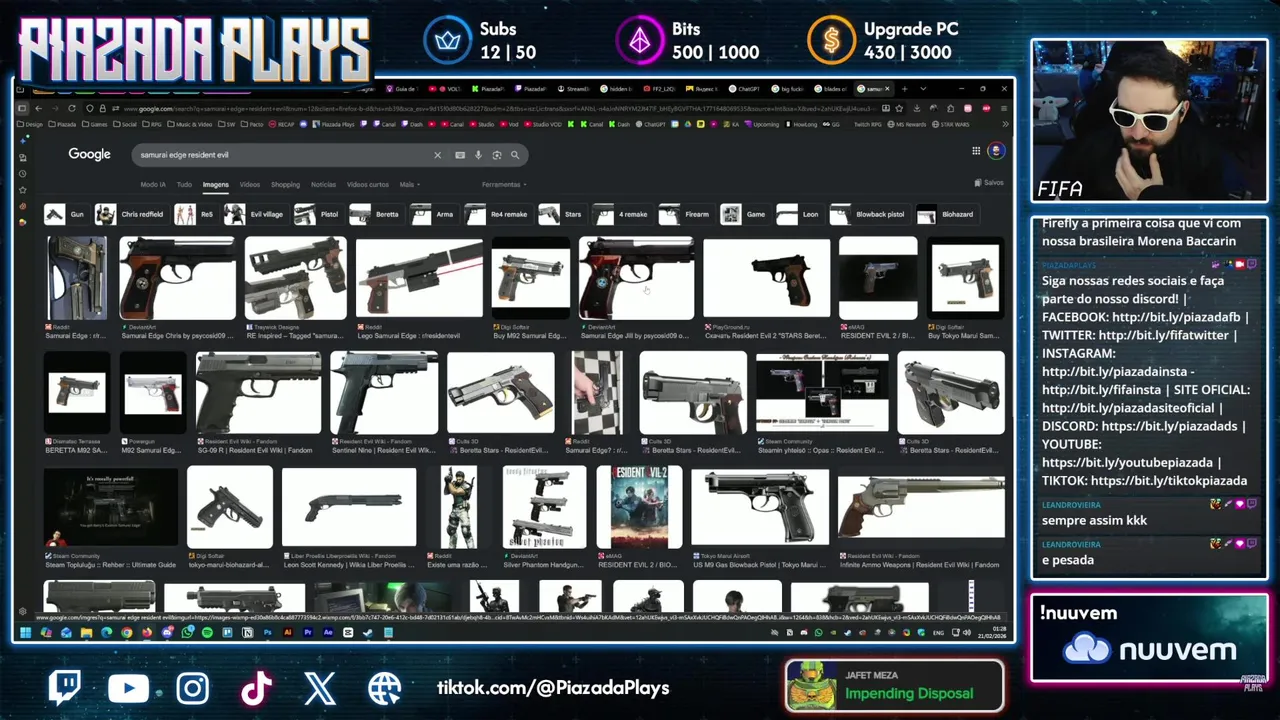This screenshot has width=1280, height=720.
Task: Switch to the Shopping tab
Action: coord(285,185)
